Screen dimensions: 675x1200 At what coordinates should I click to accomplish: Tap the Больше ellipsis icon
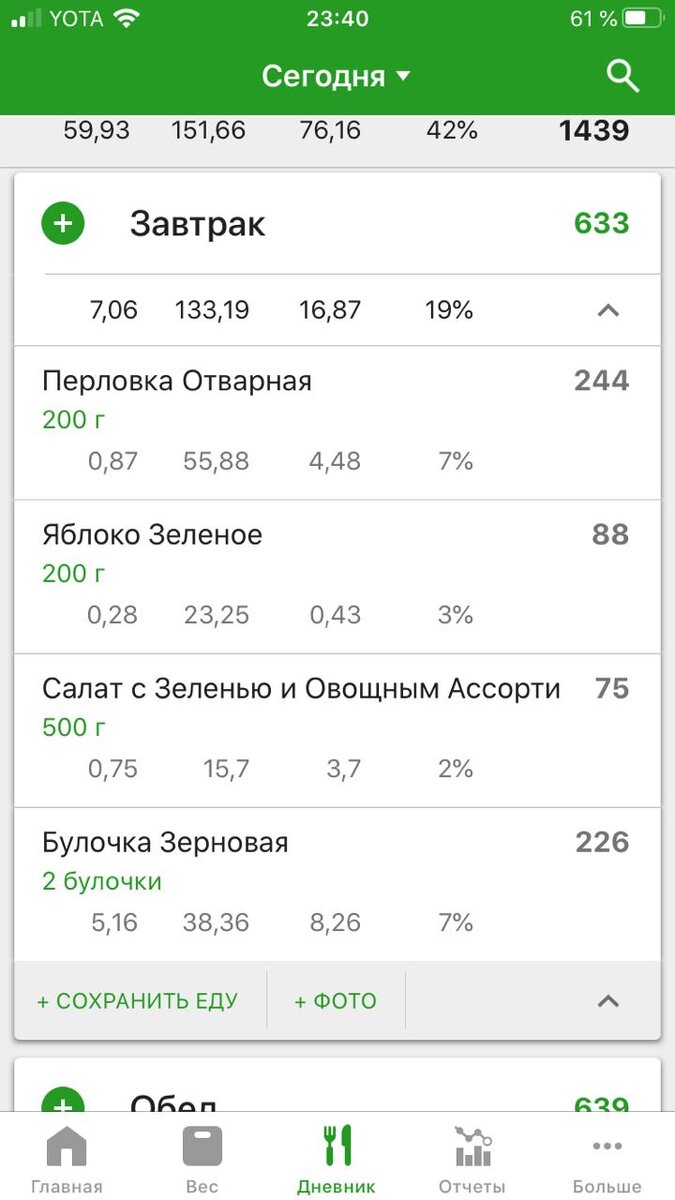[x=607, y=1148]
